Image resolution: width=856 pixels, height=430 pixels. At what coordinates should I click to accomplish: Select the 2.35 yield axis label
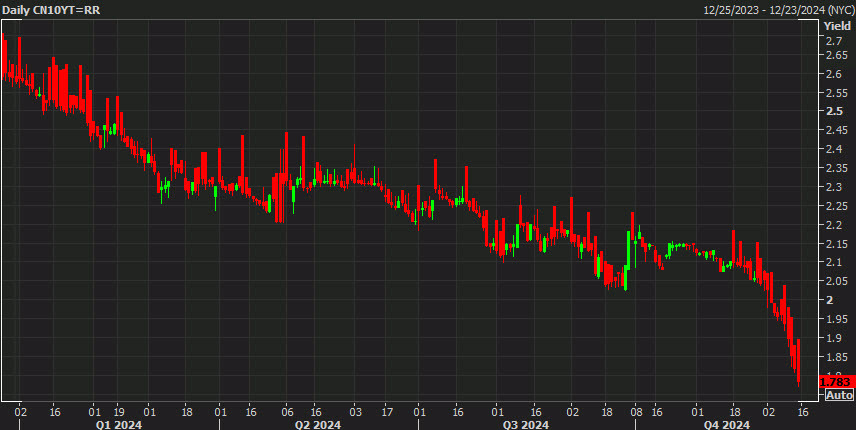(837, 168)
